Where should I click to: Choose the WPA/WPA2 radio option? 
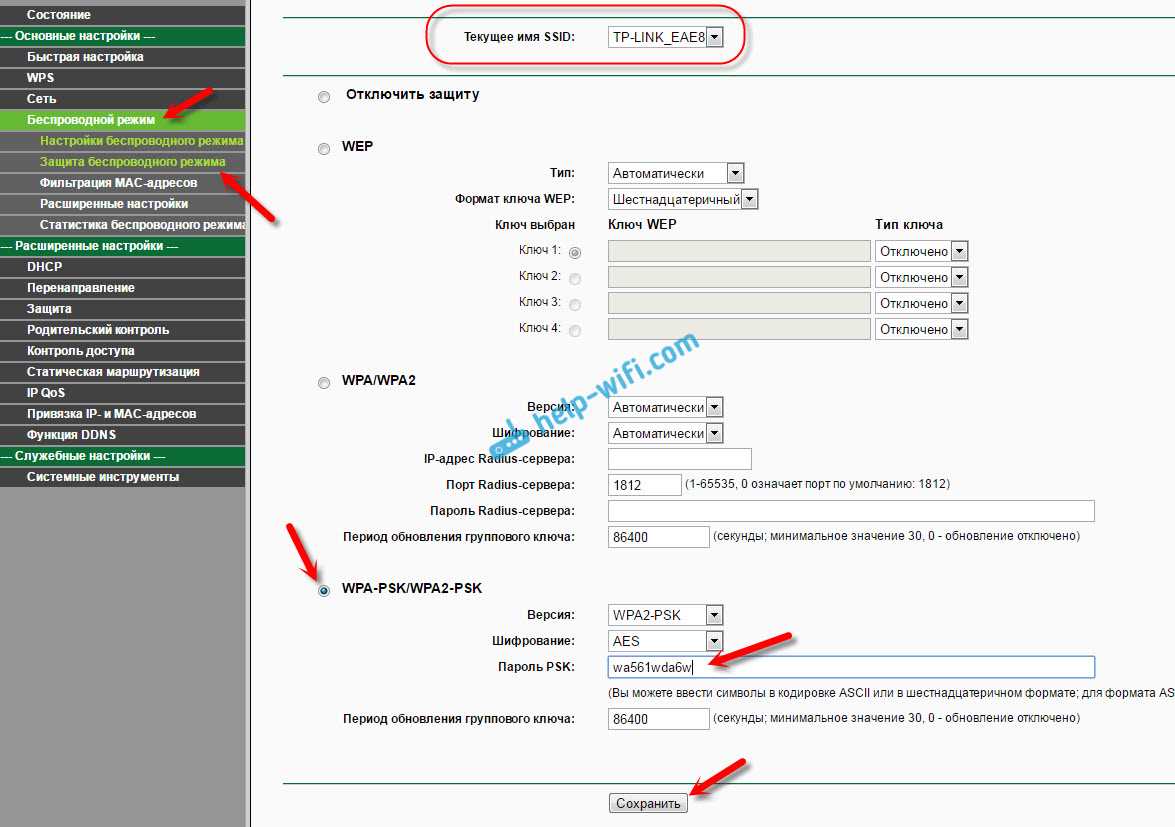tap(324, 383)
